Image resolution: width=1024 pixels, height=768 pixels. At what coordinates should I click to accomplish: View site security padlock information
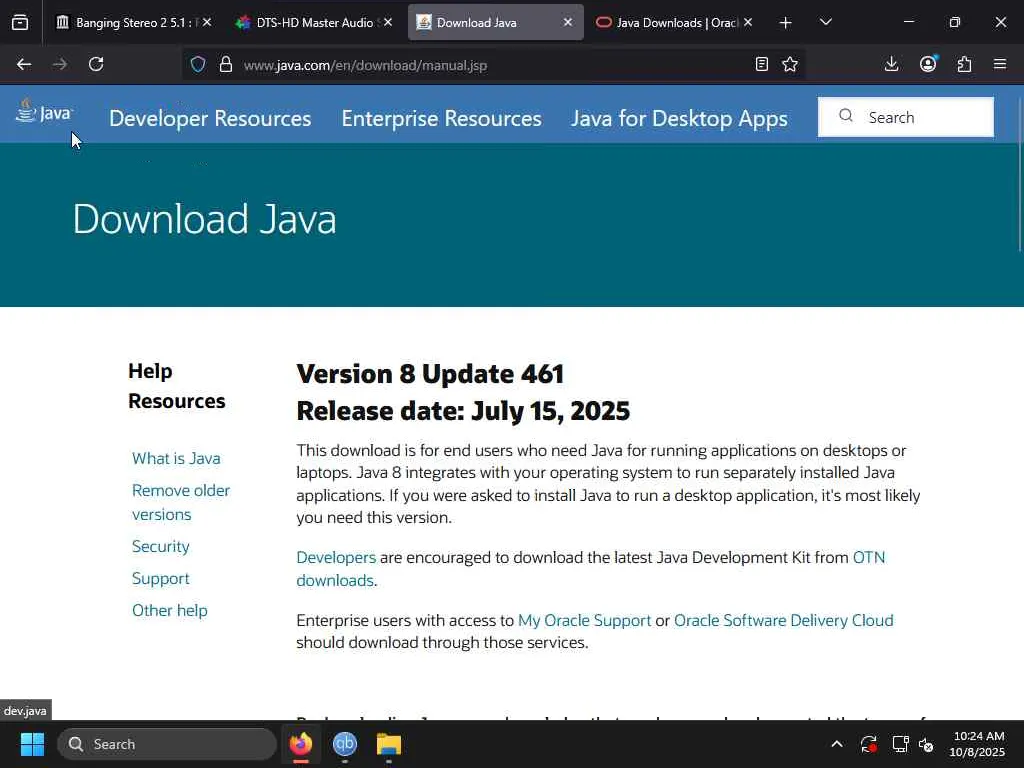tap(226, 65)
